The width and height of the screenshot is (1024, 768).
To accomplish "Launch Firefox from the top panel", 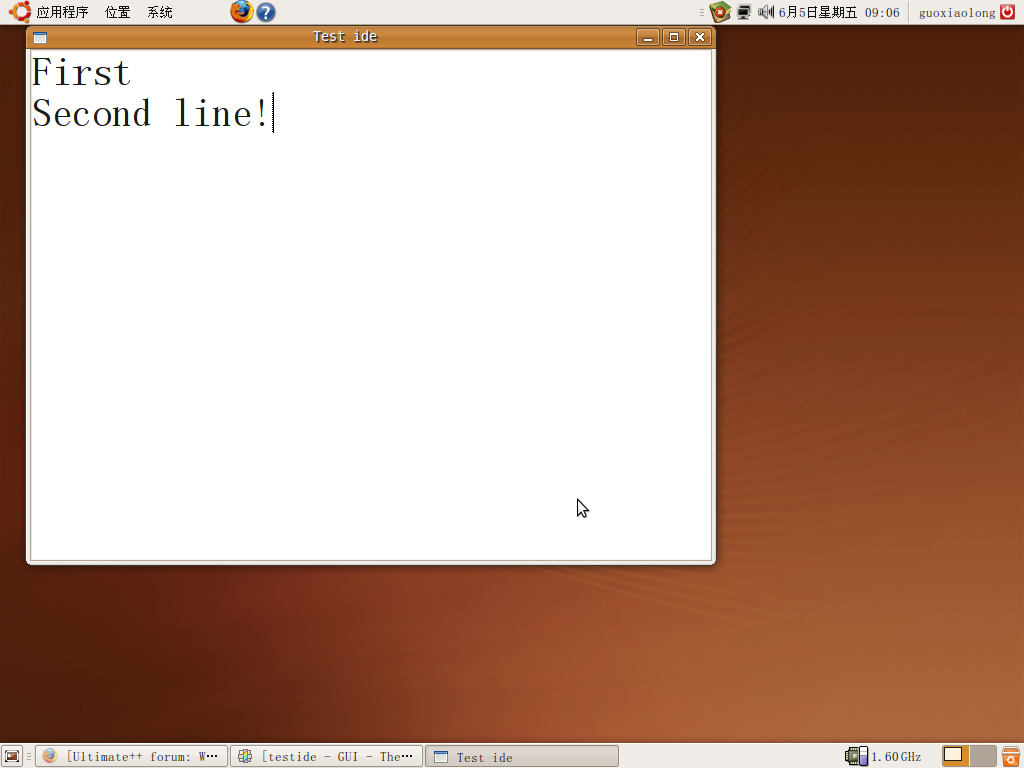I will [x=241, y=12].
